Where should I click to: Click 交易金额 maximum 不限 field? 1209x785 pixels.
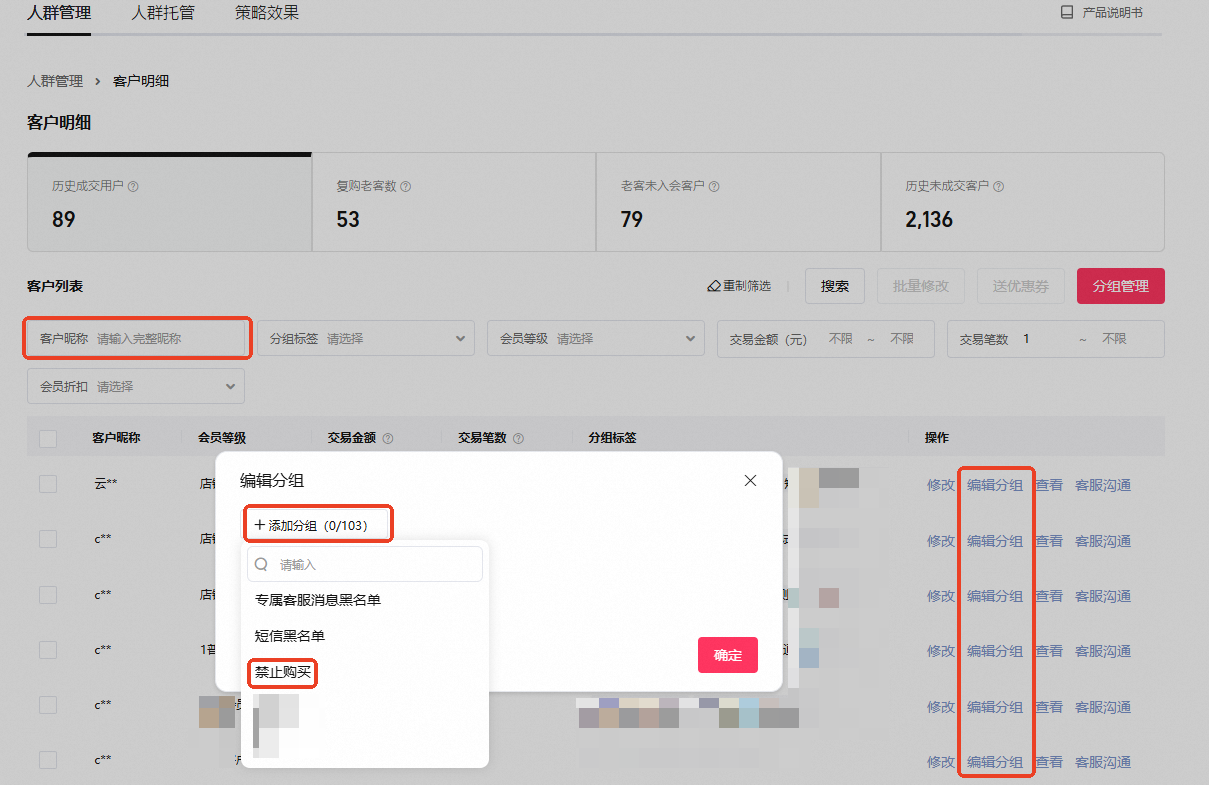(902, 339)
